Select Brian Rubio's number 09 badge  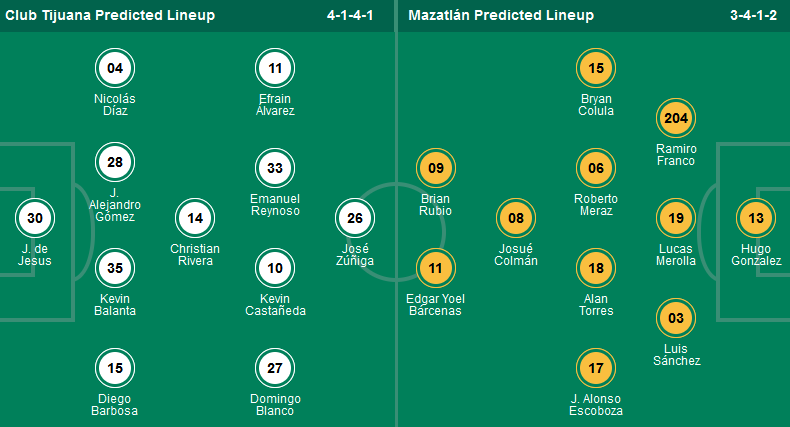coord(436,169)
